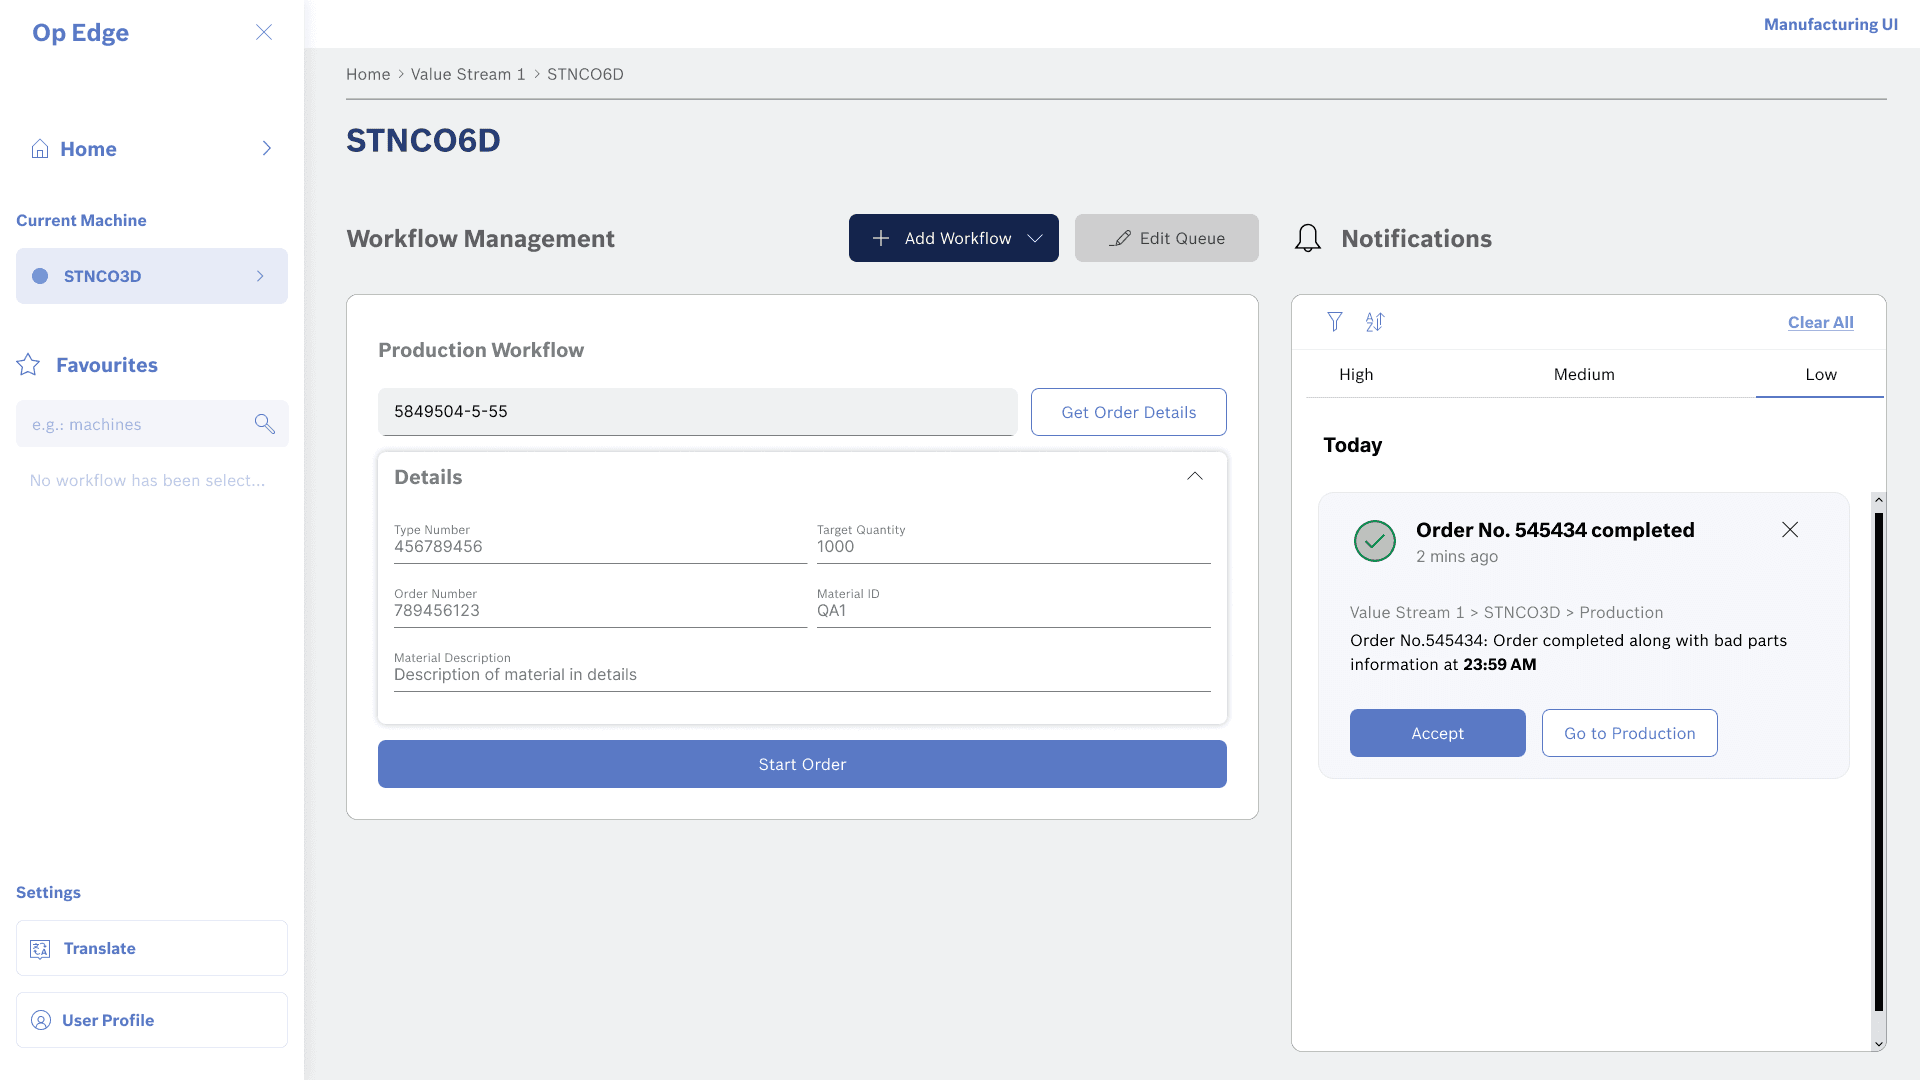Click the green checkmark on the completed order
The height and width of the screenshot is (1080, 1920).
tap(1375, 541)
